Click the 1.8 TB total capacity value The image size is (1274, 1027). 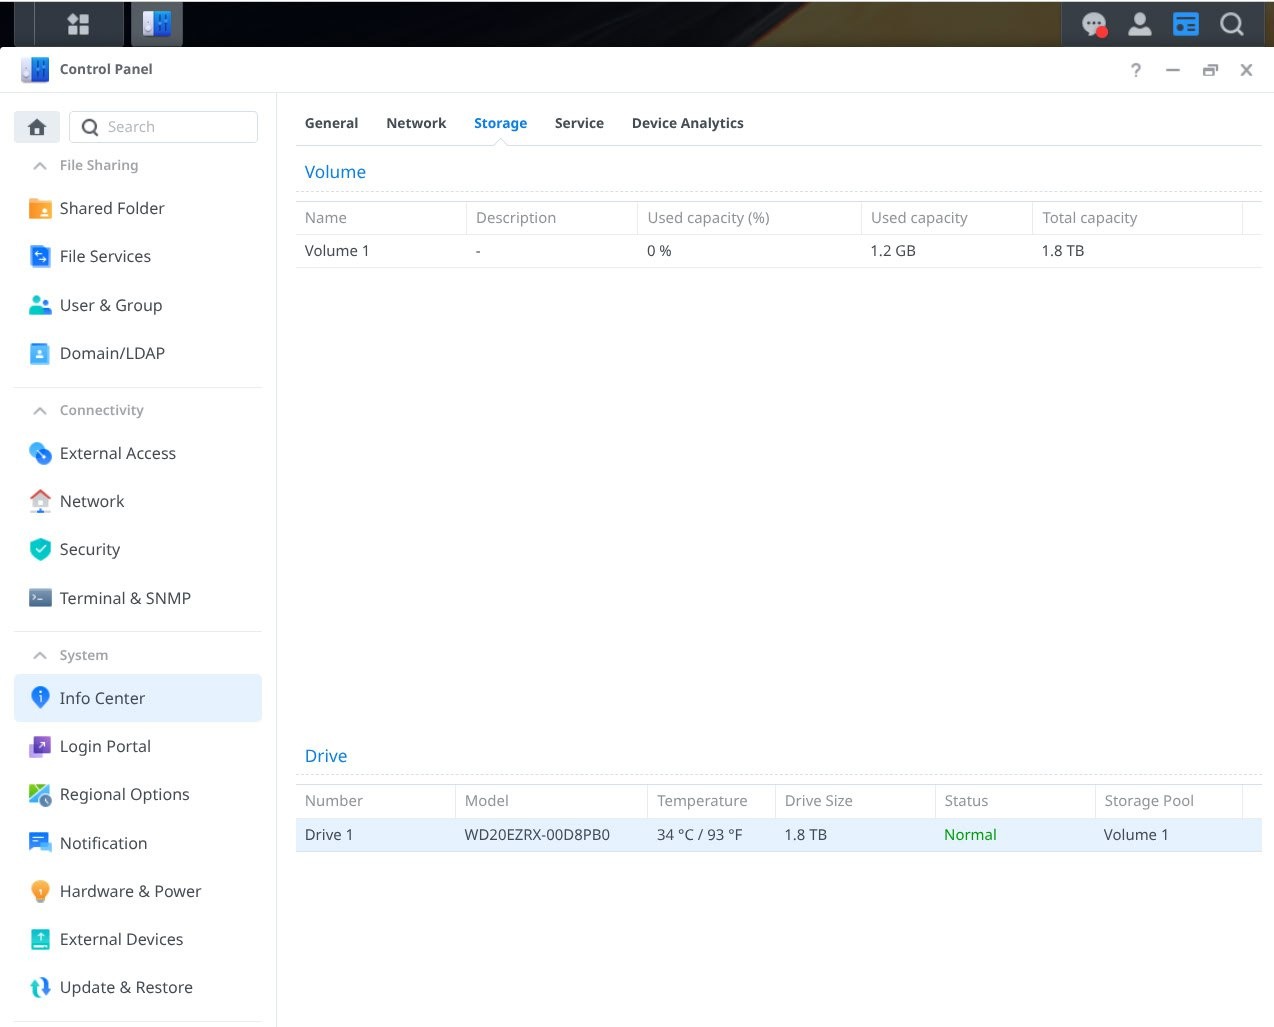coord(1063,251)
